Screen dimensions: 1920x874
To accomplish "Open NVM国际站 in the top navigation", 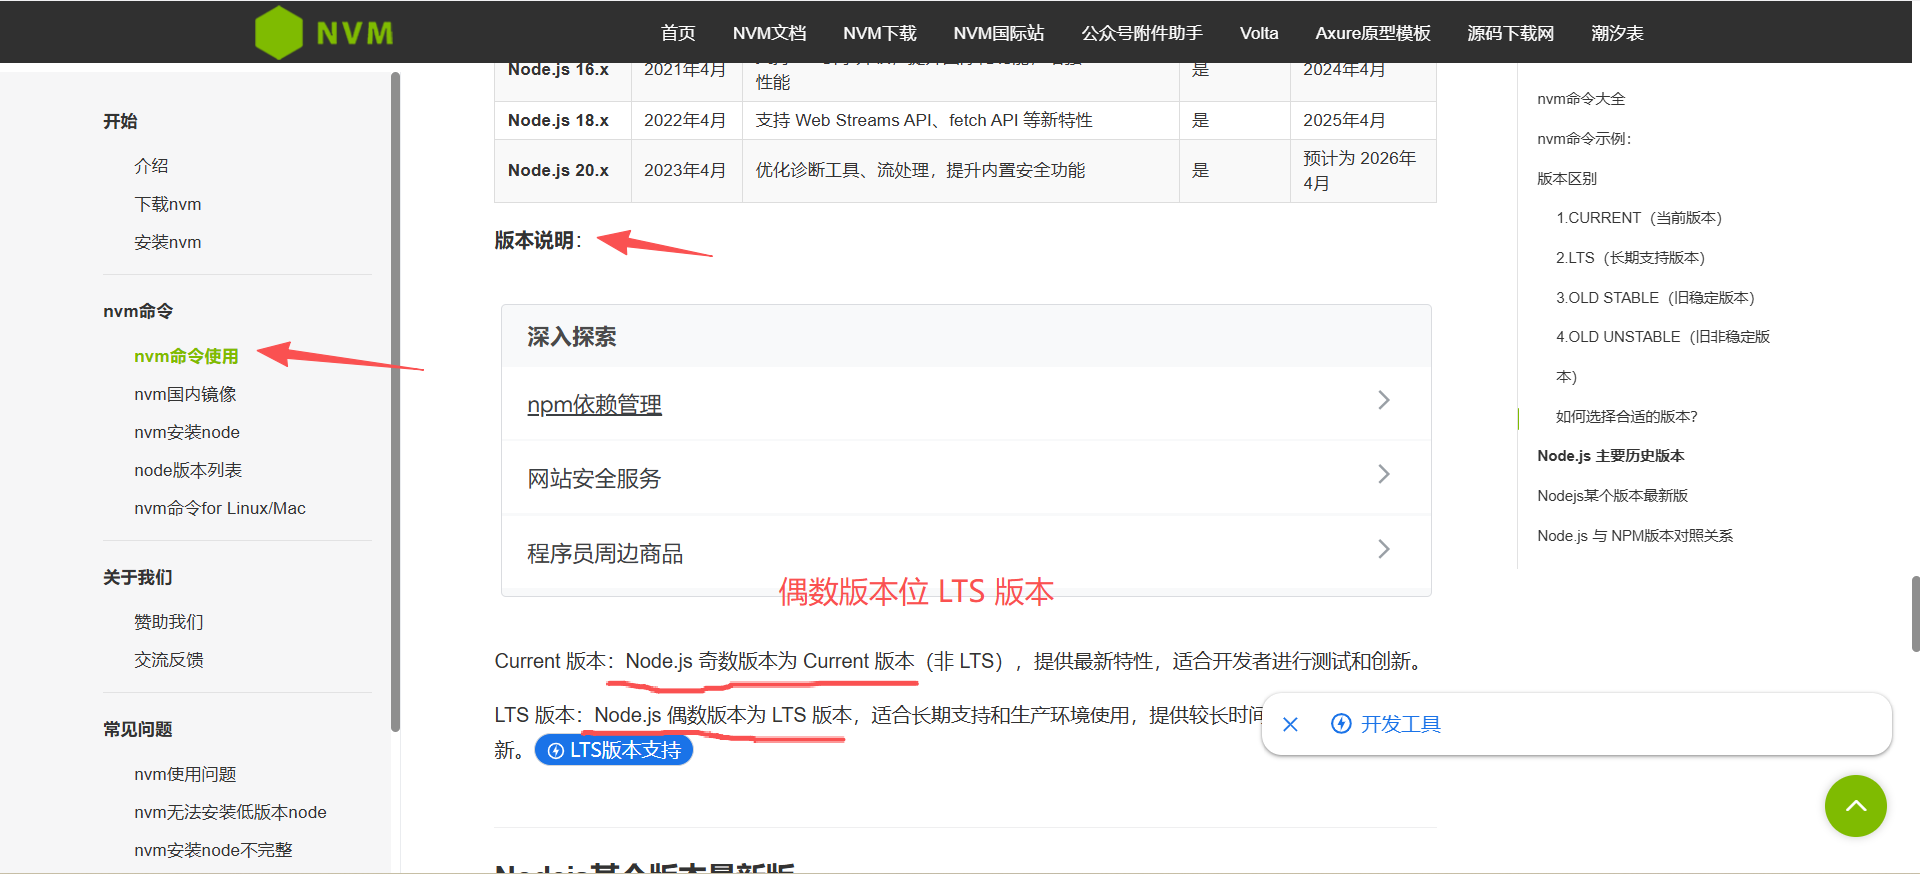I will pyautogui.click(x=998, y=33).
